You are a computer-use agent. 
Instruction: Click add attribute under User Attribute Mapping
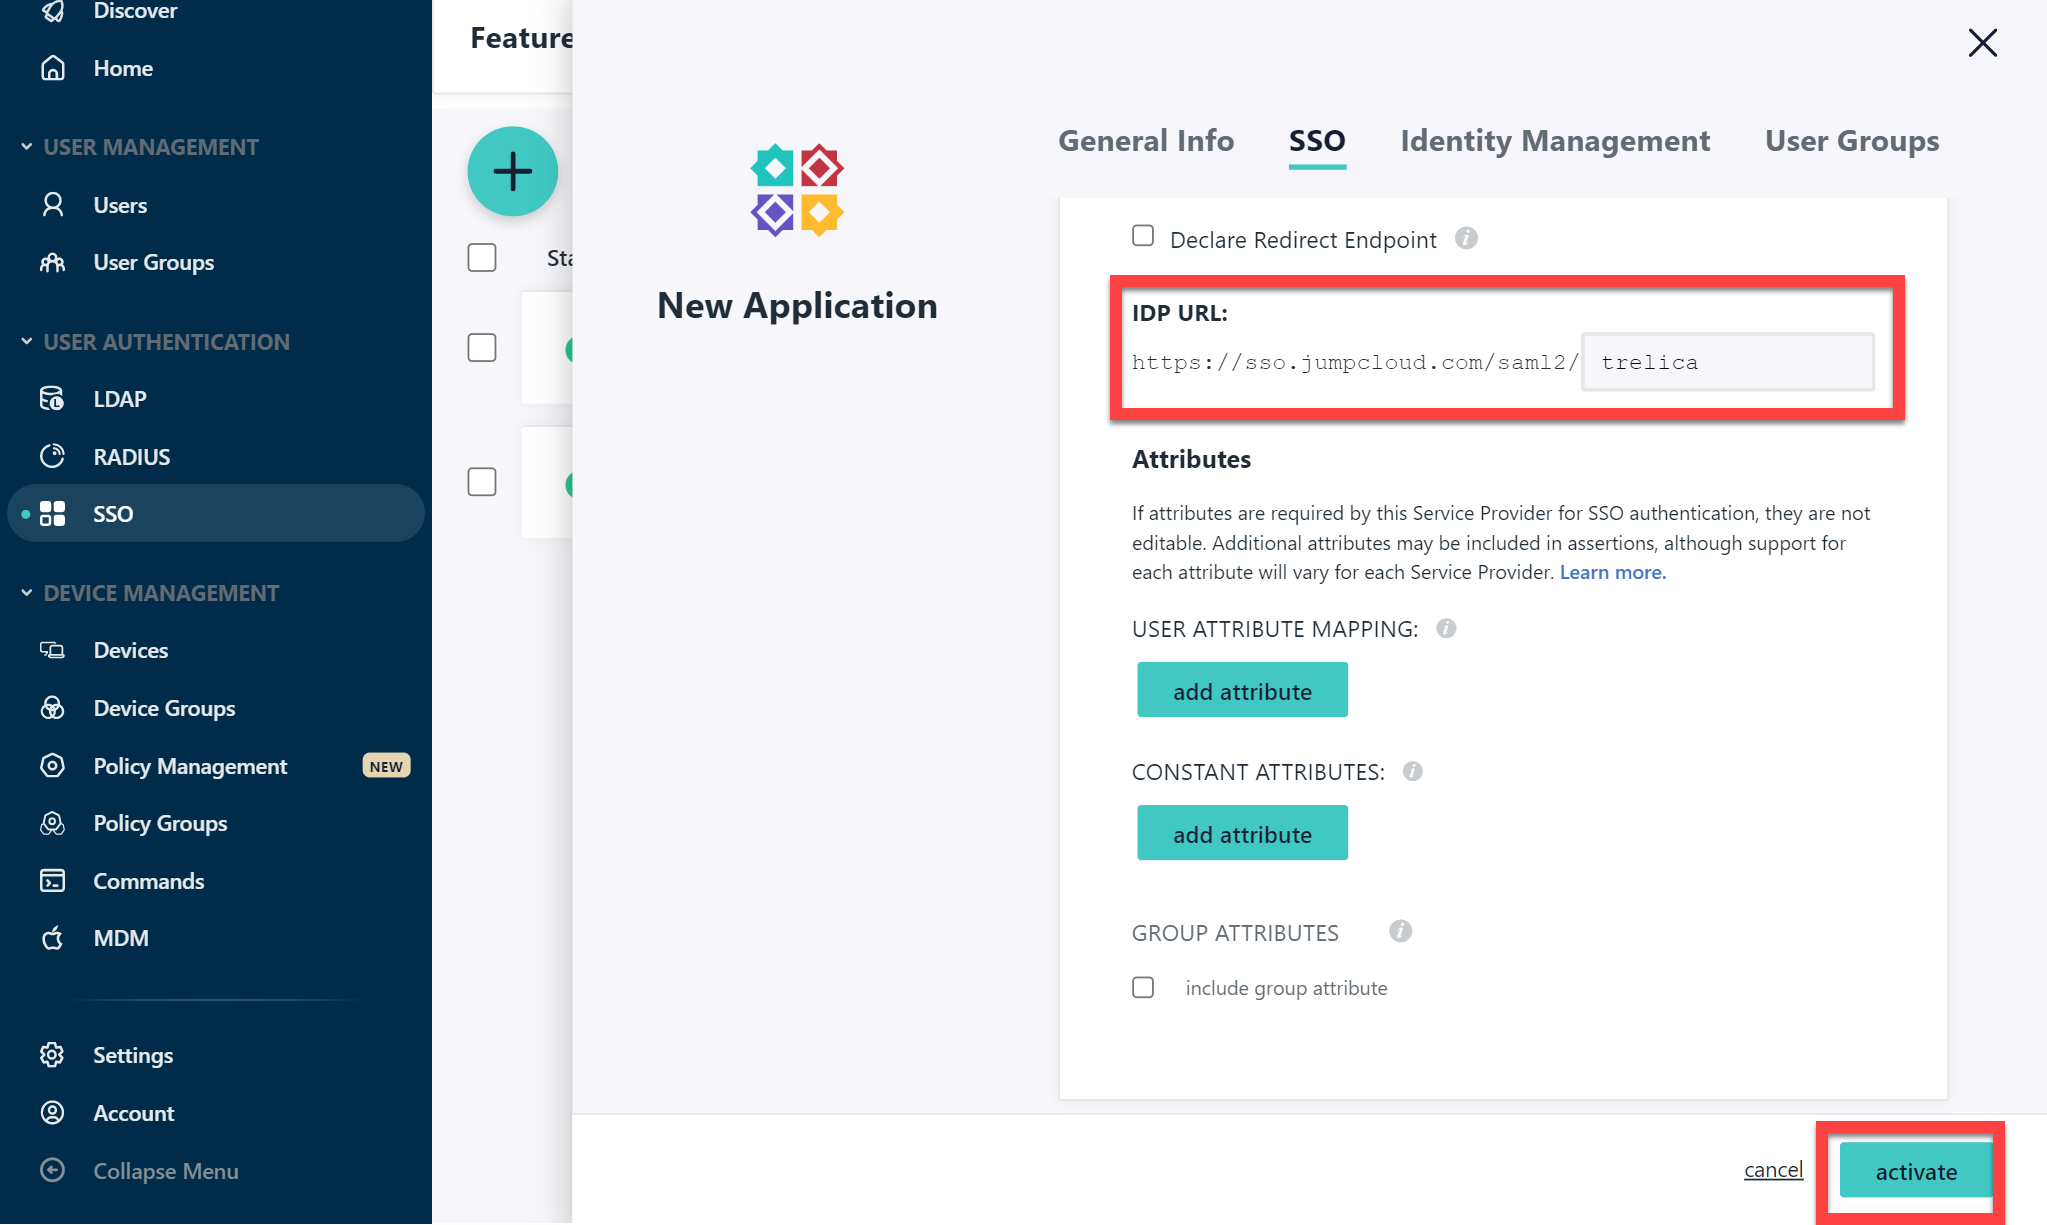coord(1242,690)
